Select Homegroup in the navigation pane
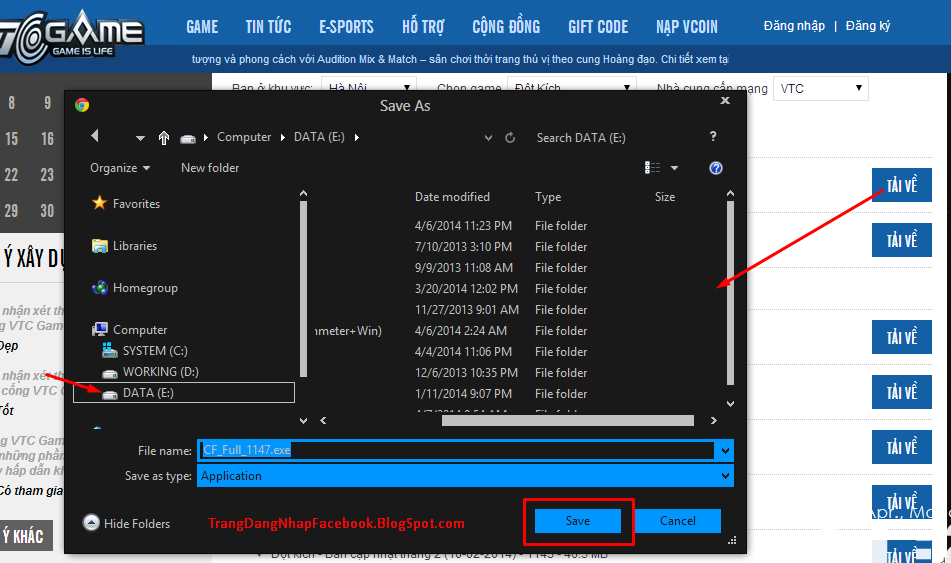The height and width of the screenshot is (563, 951). [145, 288]
